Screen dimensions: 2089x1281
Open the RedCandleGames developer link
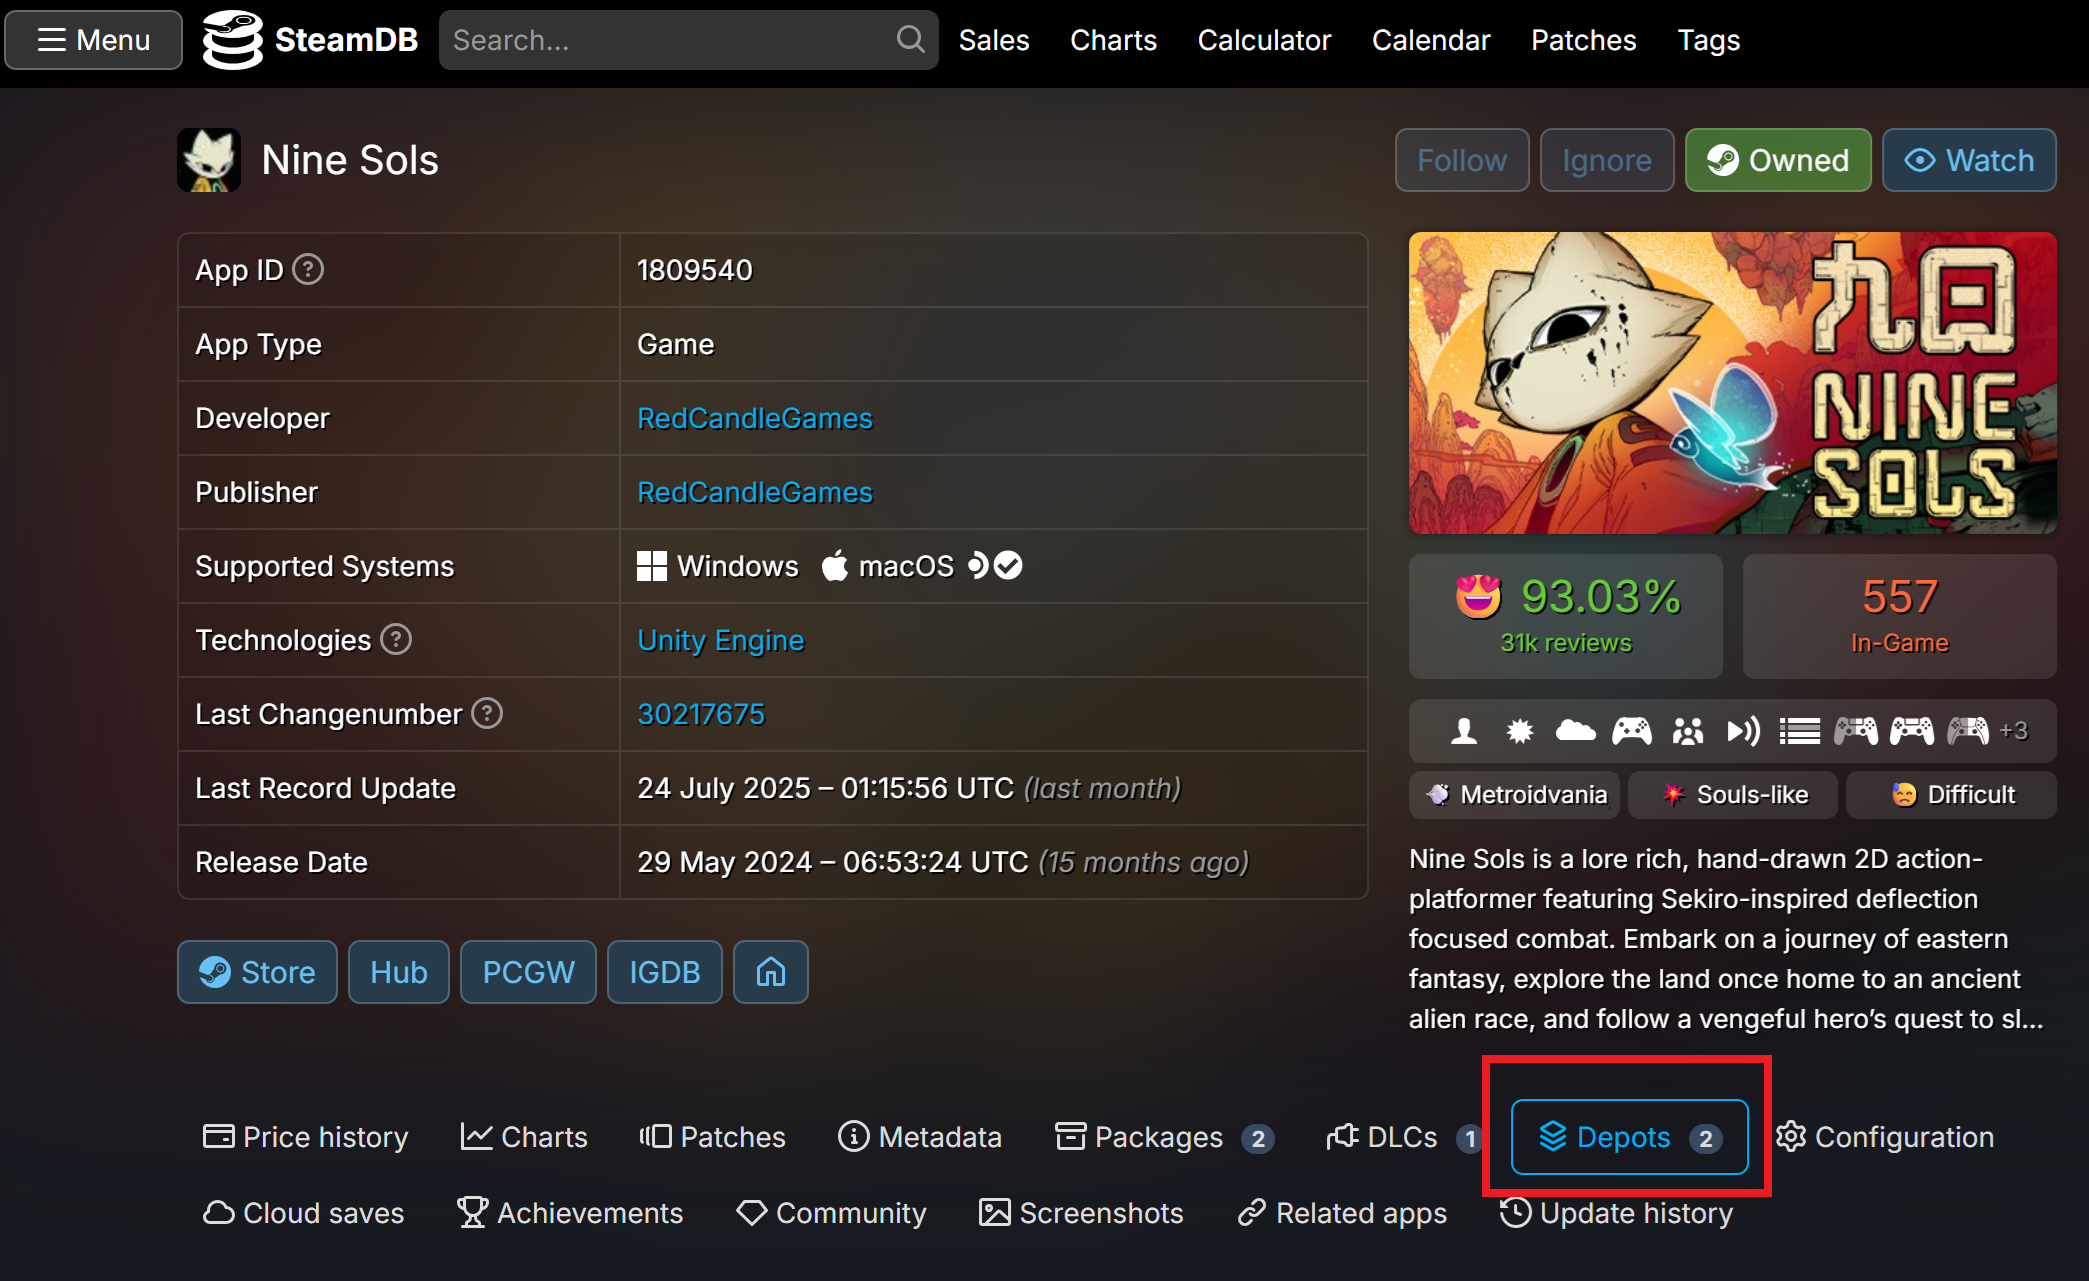[x=754, y=418]
